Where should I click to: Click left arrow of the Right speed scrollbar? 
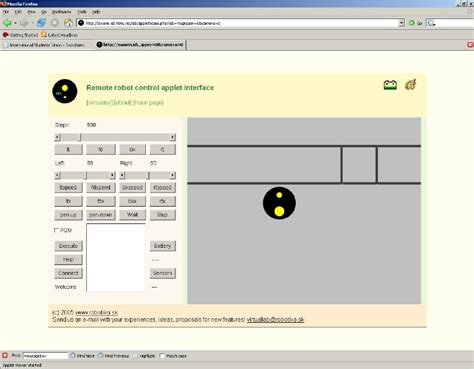click(x=122, y=175)
